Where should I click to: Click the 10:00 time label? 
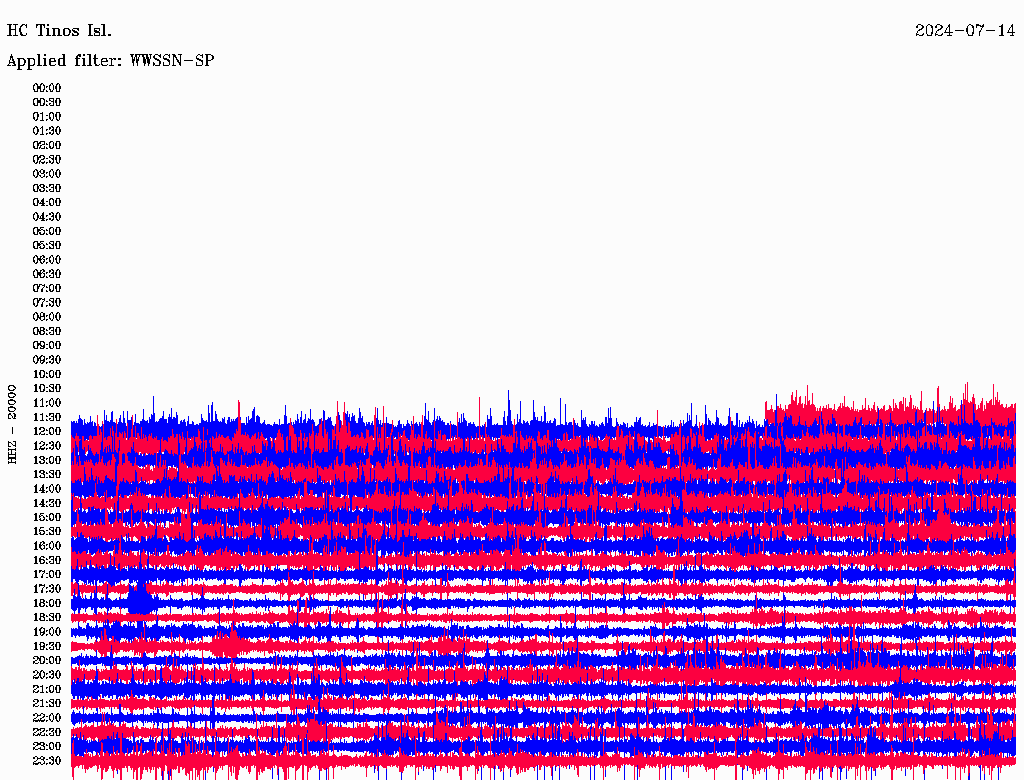click(47, 374)
